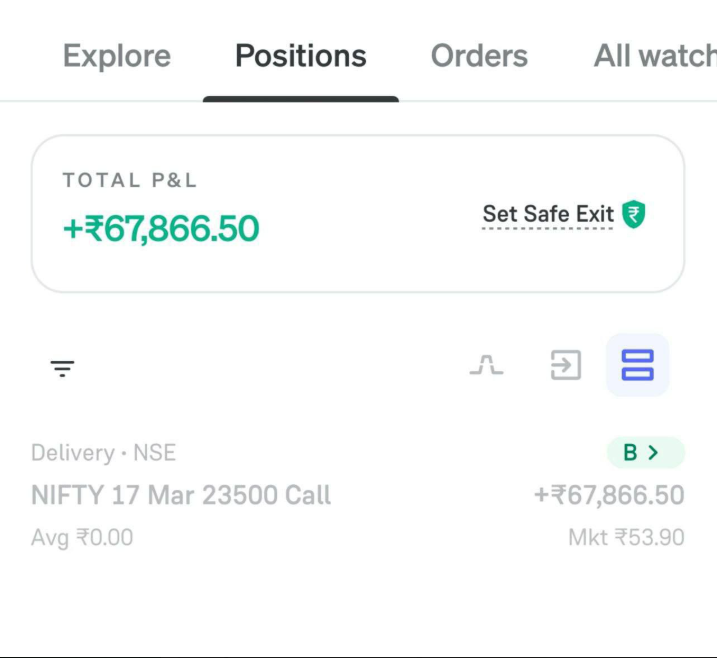The width and height of the screenshot is (717, 658).
Task: Click the green B badge
Action: pos(630,453)
